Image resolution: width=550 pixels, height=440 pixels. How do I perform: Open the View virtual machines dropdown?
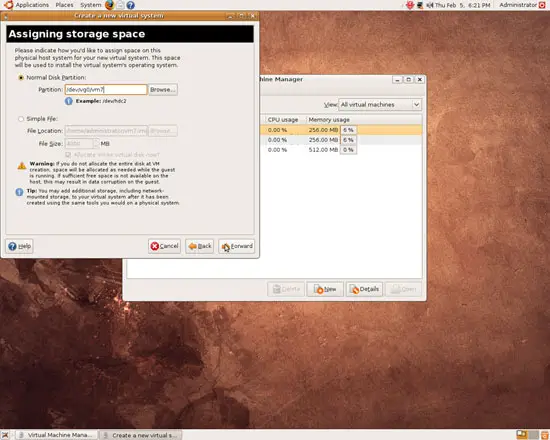(x=380, y=105)
